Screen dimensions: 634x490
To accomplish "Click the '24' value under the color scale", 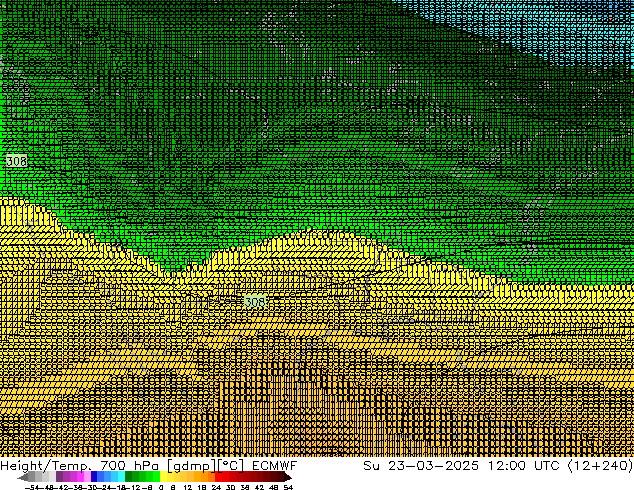I will pos(216,487).
